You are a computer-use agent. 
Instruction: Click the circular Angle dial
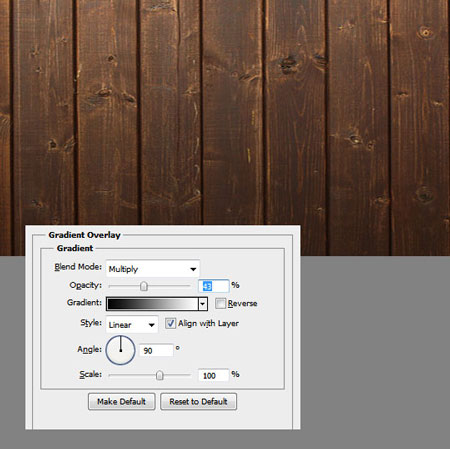(120, 350)
